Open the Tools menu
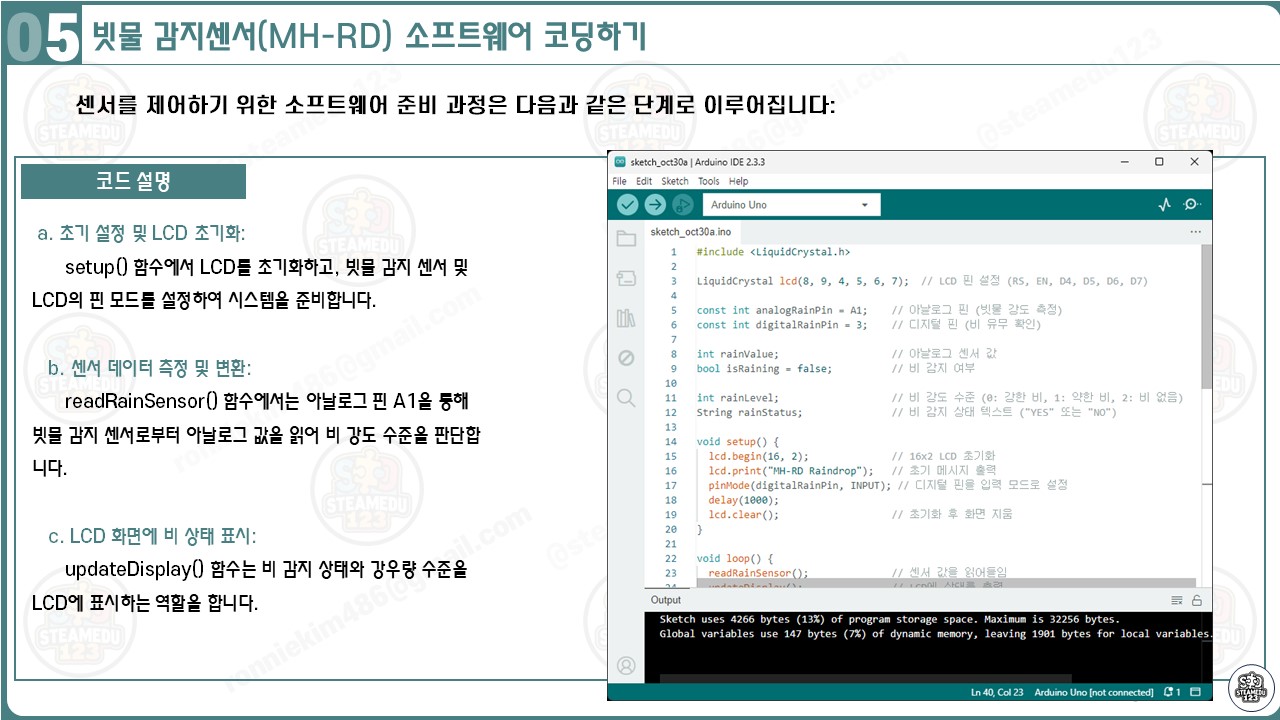1280x720 pixels. 709,181
